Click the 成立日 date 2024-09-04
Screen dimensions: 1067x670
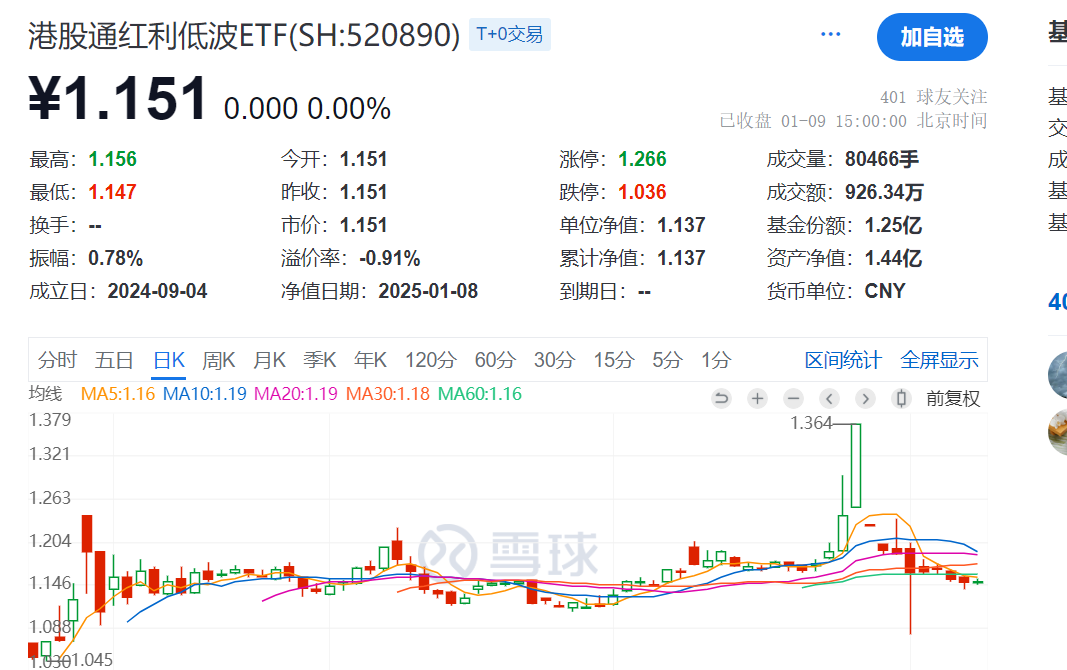pos(157,291)
